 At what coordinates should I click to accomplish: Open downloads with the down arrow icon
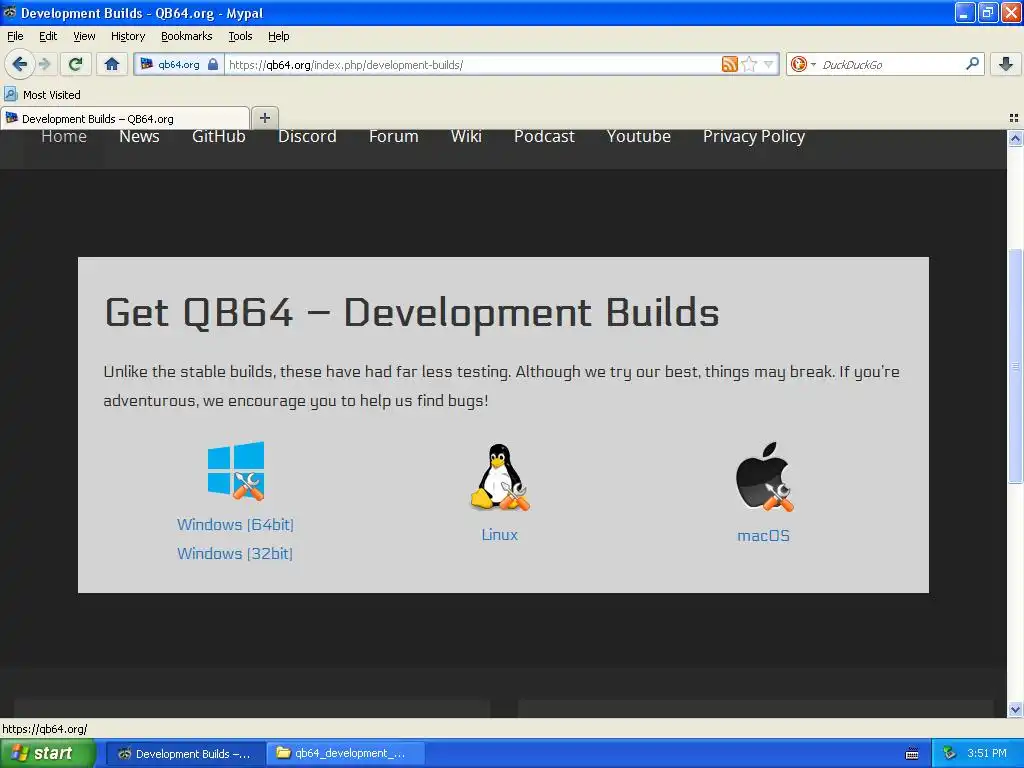click(1006, 64)
